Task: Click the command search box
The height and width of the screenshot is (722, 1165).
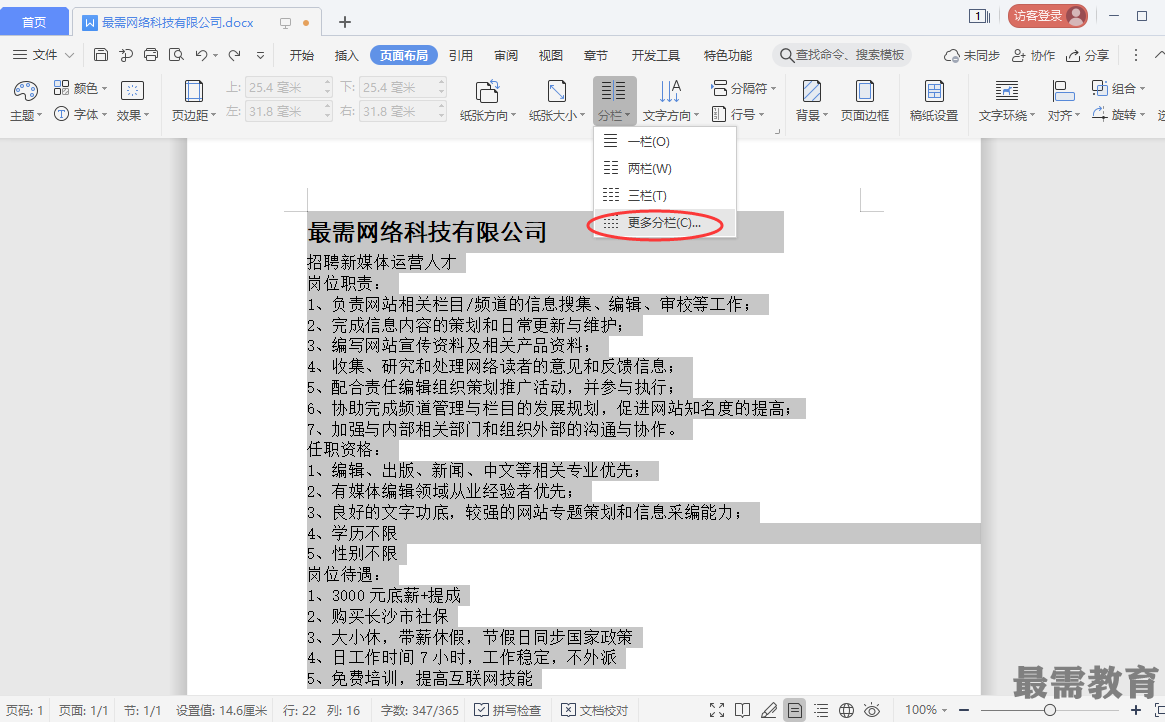Action: 842,55
